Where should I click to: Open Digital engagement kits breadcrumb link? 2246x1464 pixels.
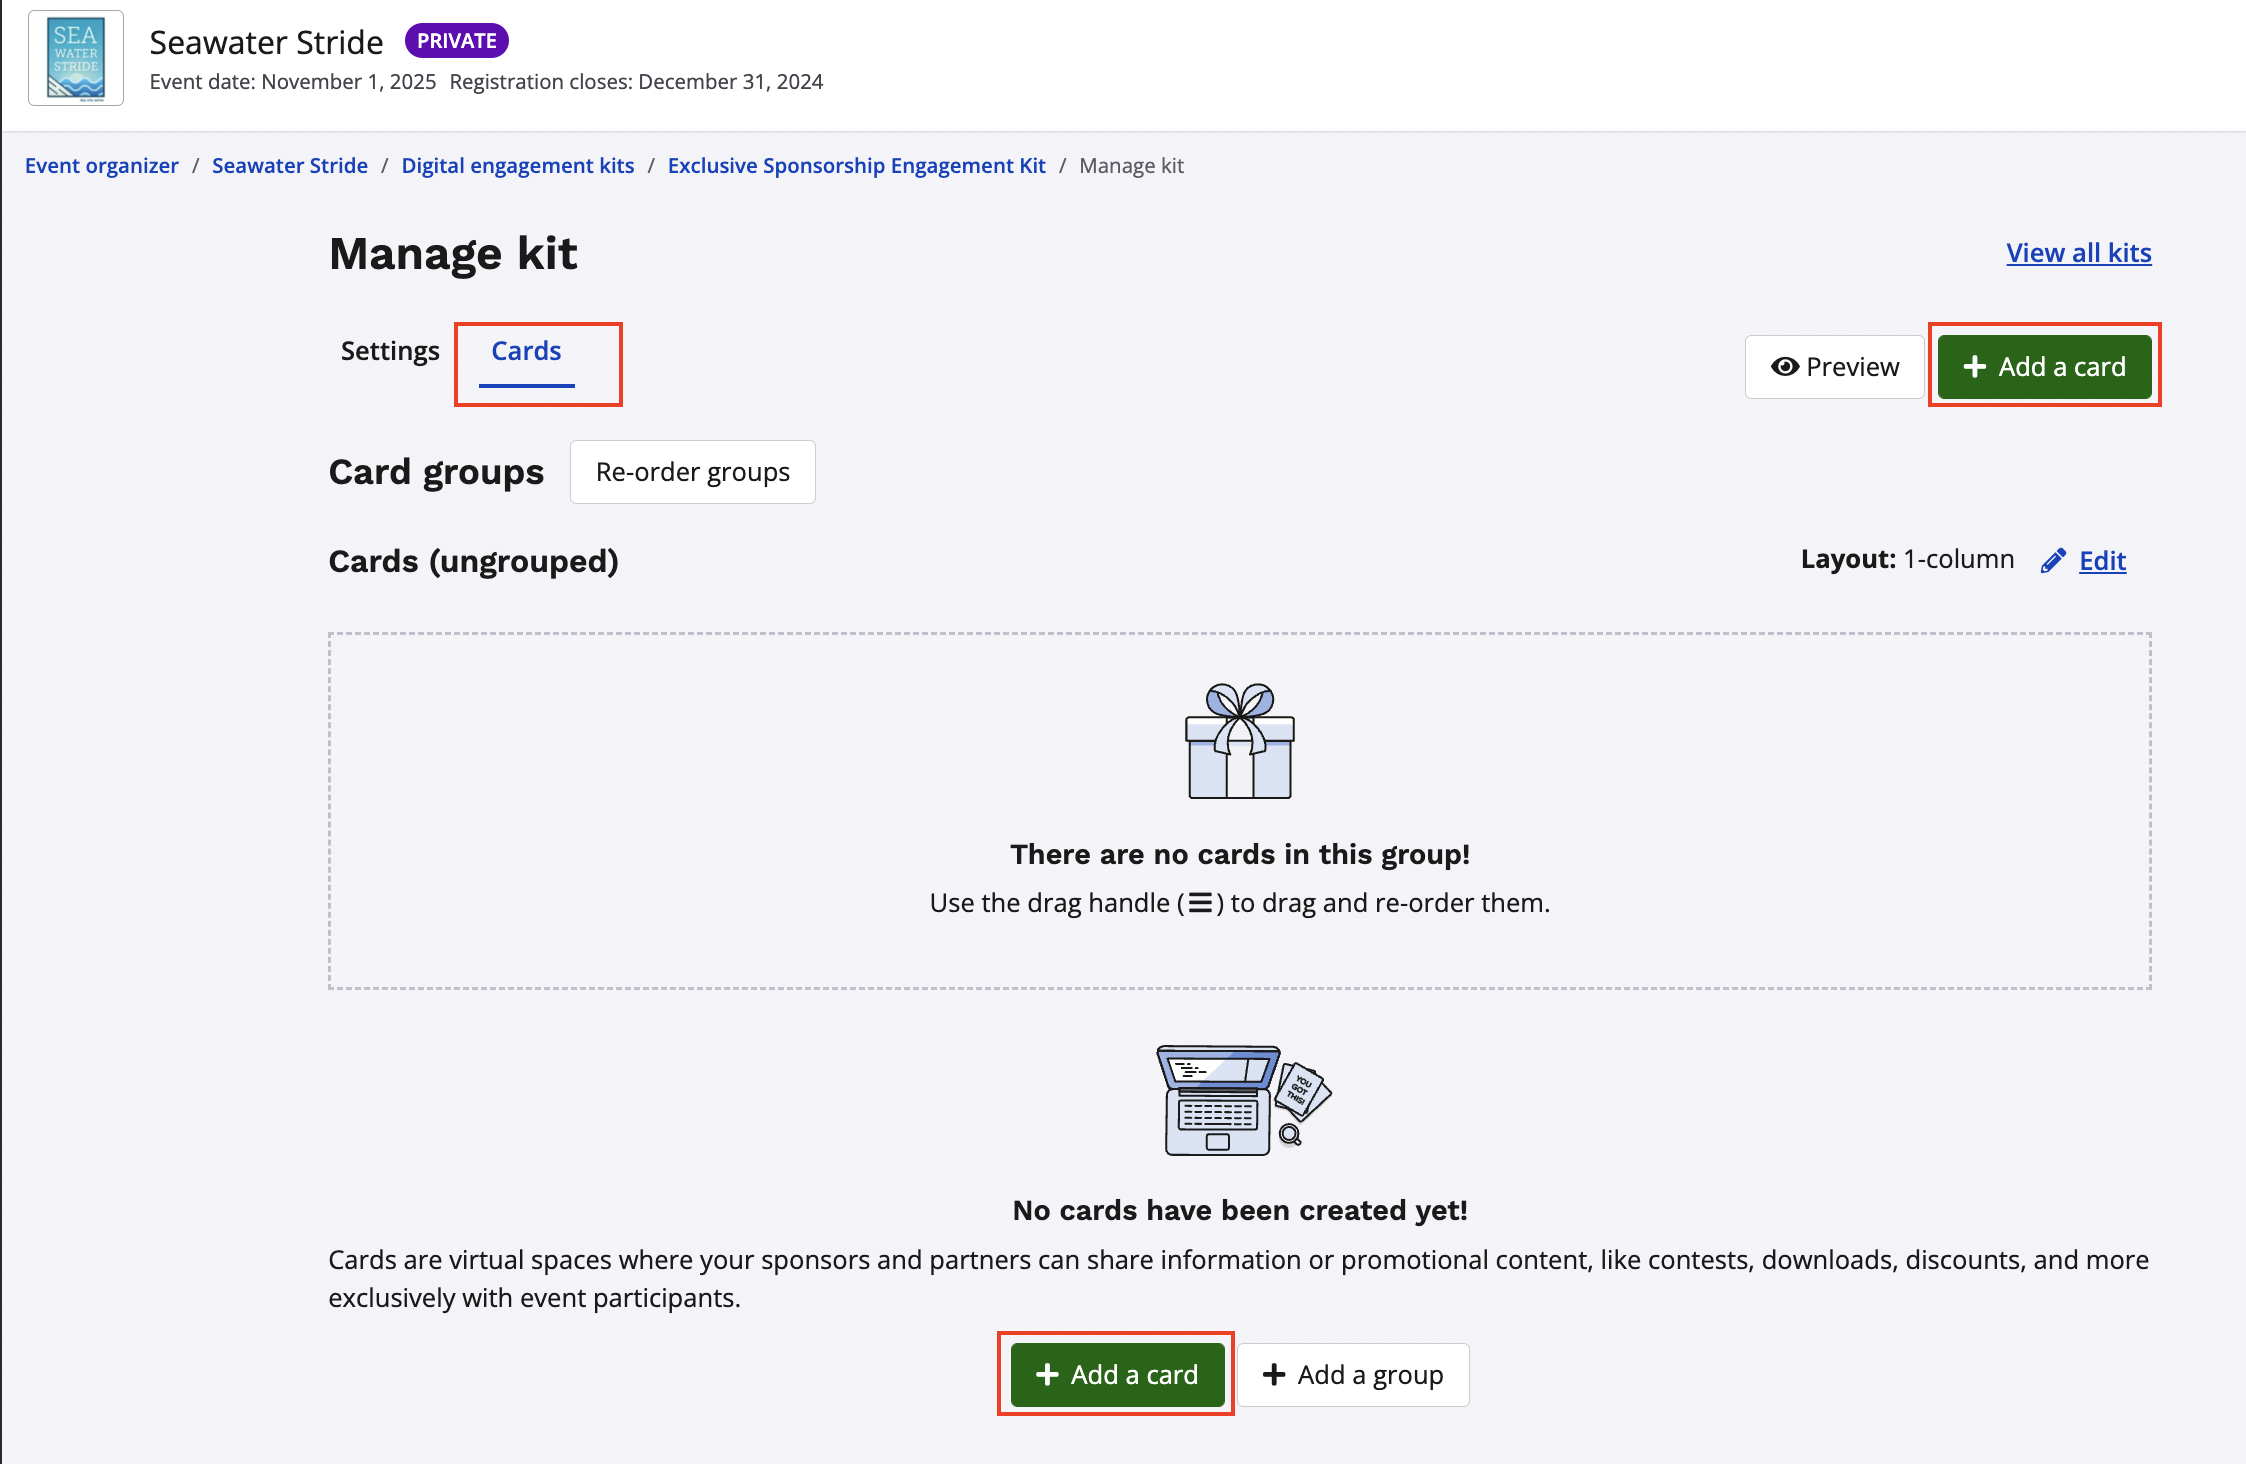click(518, 166)
